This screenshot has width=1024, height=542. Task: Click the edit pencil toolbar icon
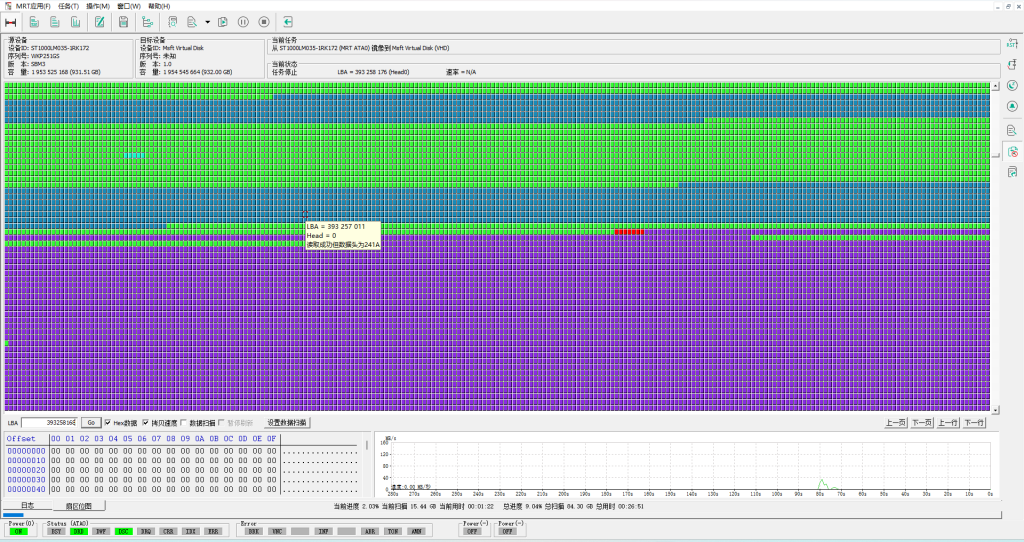(99, 22)
